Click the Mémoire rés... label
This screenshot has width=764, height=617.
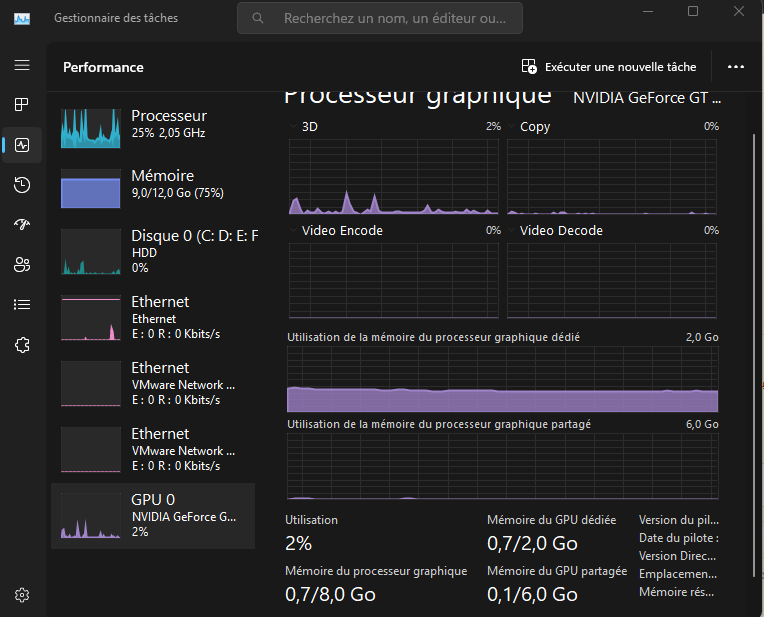coord(676,592)
